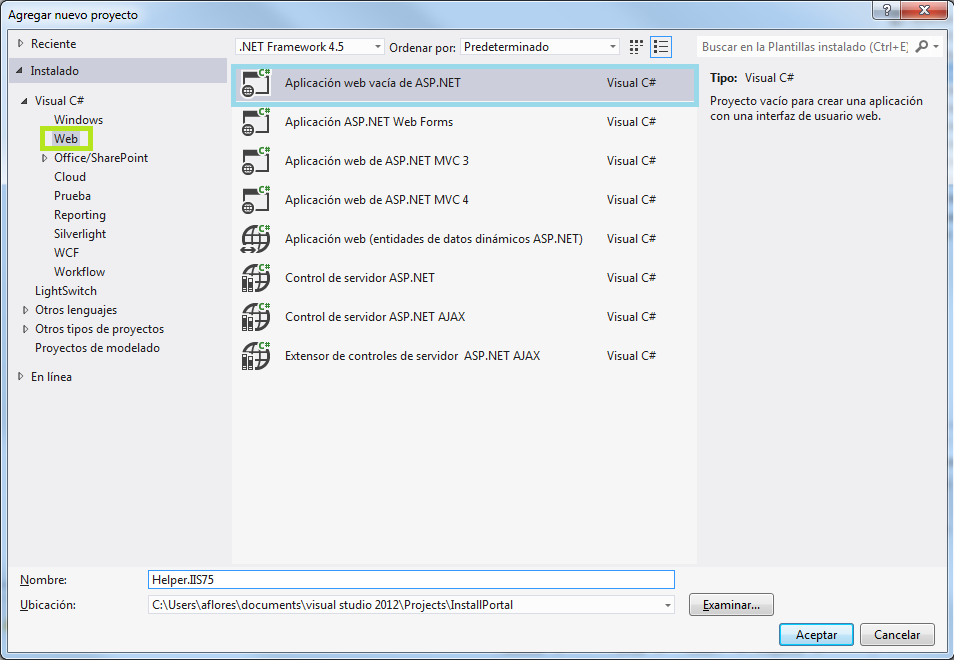The height and width of the screenshot is (662, 954).
Task: Select the Reporting category
Action: [x=80, y=215]
